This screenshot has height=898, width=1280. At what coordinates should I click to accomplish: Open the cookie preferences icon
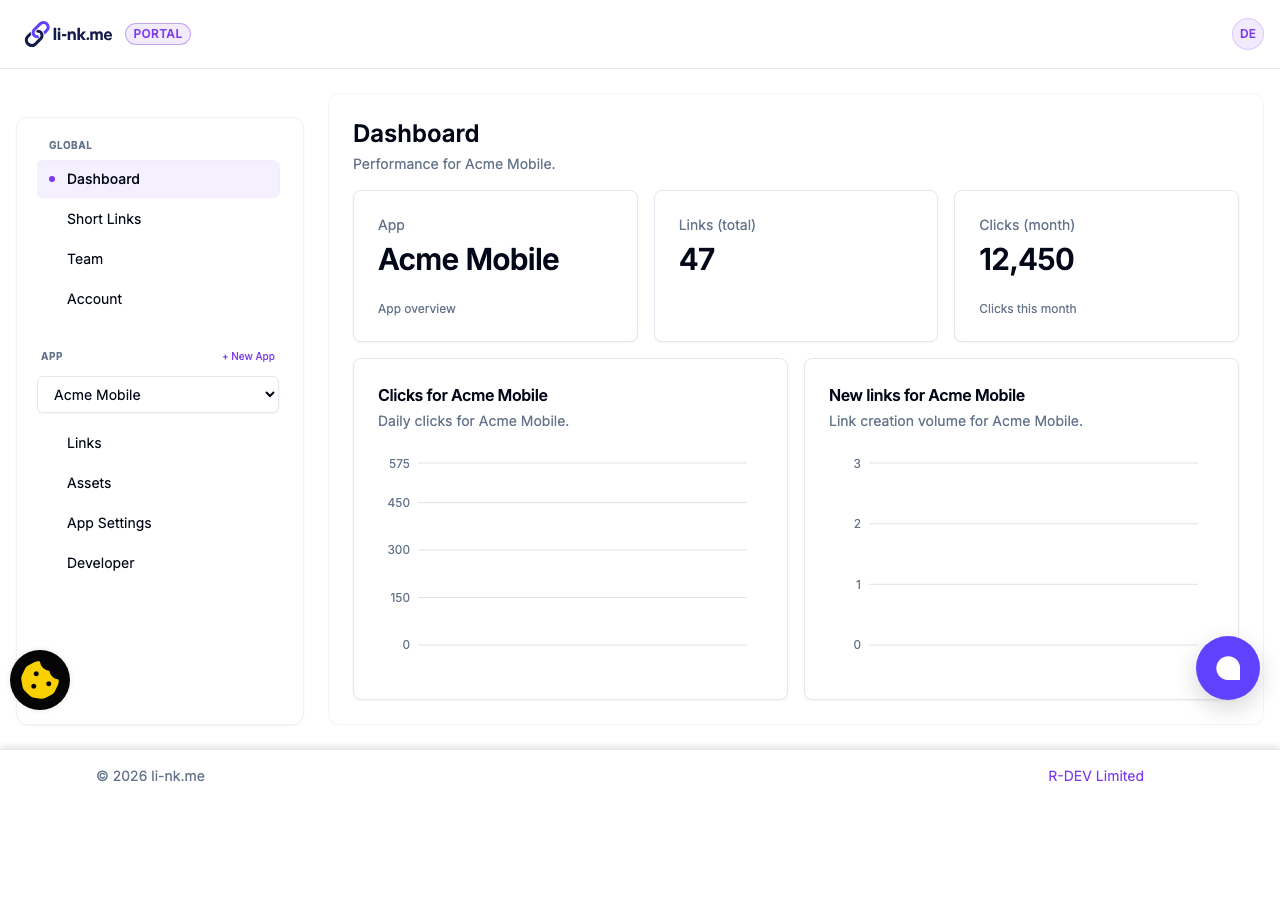click(40, 680)
